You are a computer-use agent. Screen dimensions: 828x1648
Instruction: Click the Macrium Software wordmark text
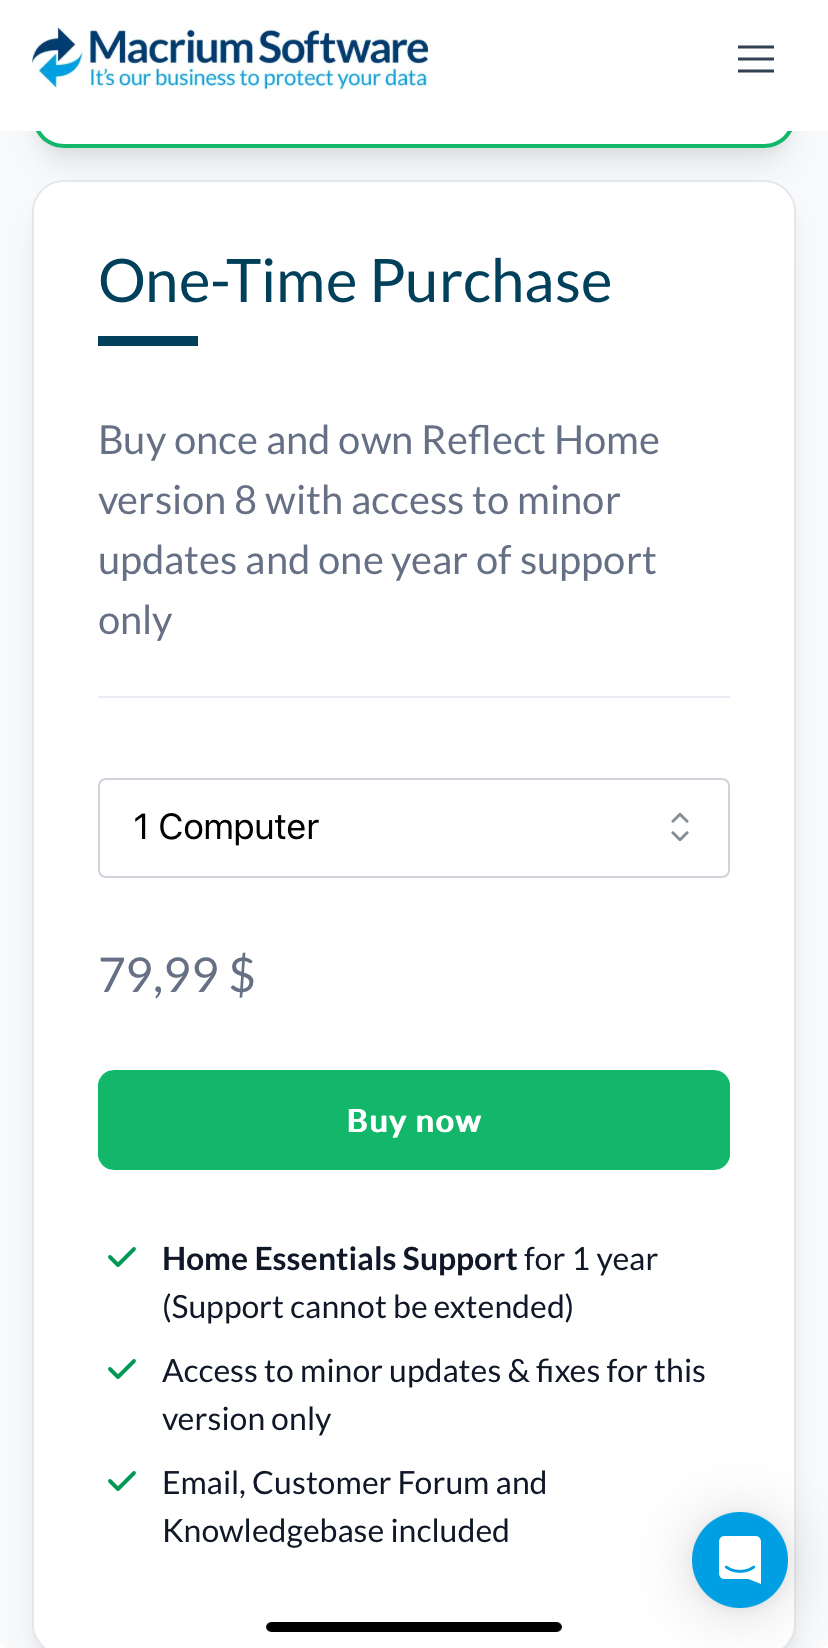pyautogui.click(x=259, y=47)
